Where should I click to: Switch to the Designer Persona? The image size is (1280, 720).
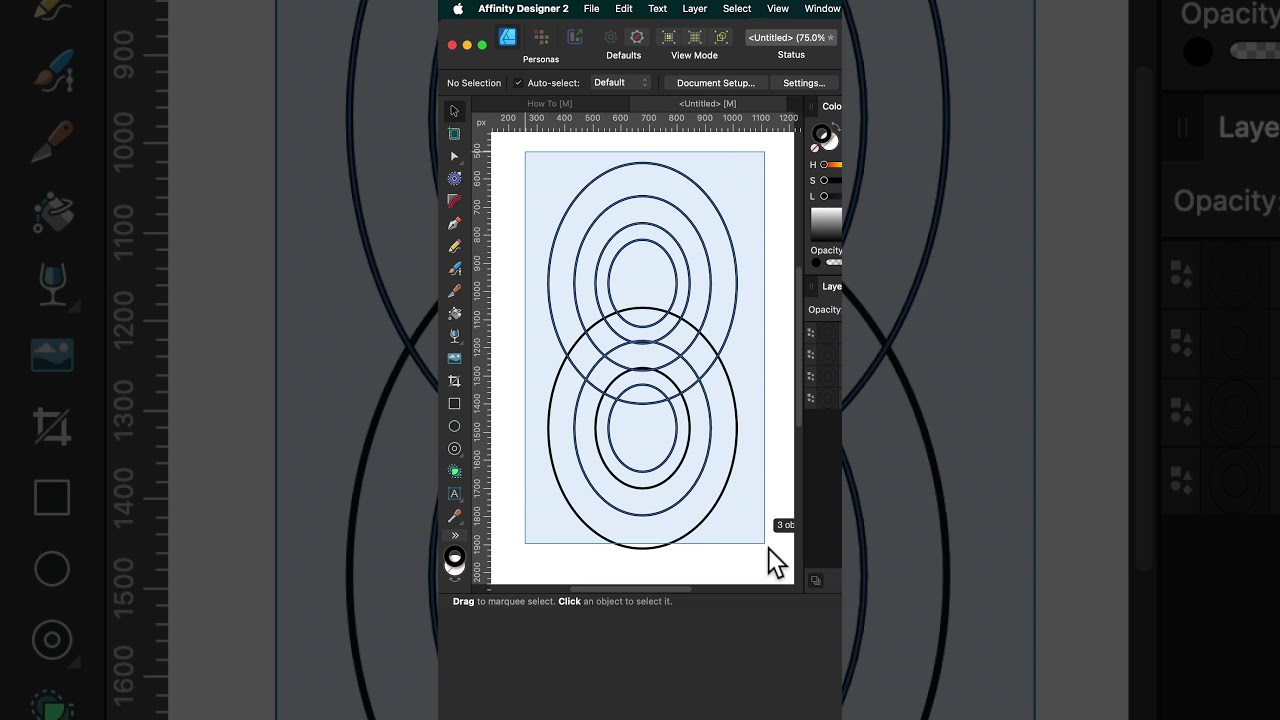pos(508,37)
